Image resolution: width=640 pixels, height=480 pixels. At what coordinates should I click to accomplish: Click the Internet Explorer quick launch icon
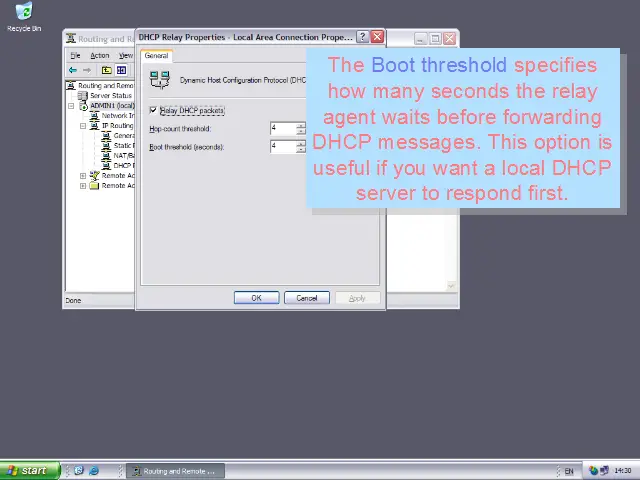[94, 471]
